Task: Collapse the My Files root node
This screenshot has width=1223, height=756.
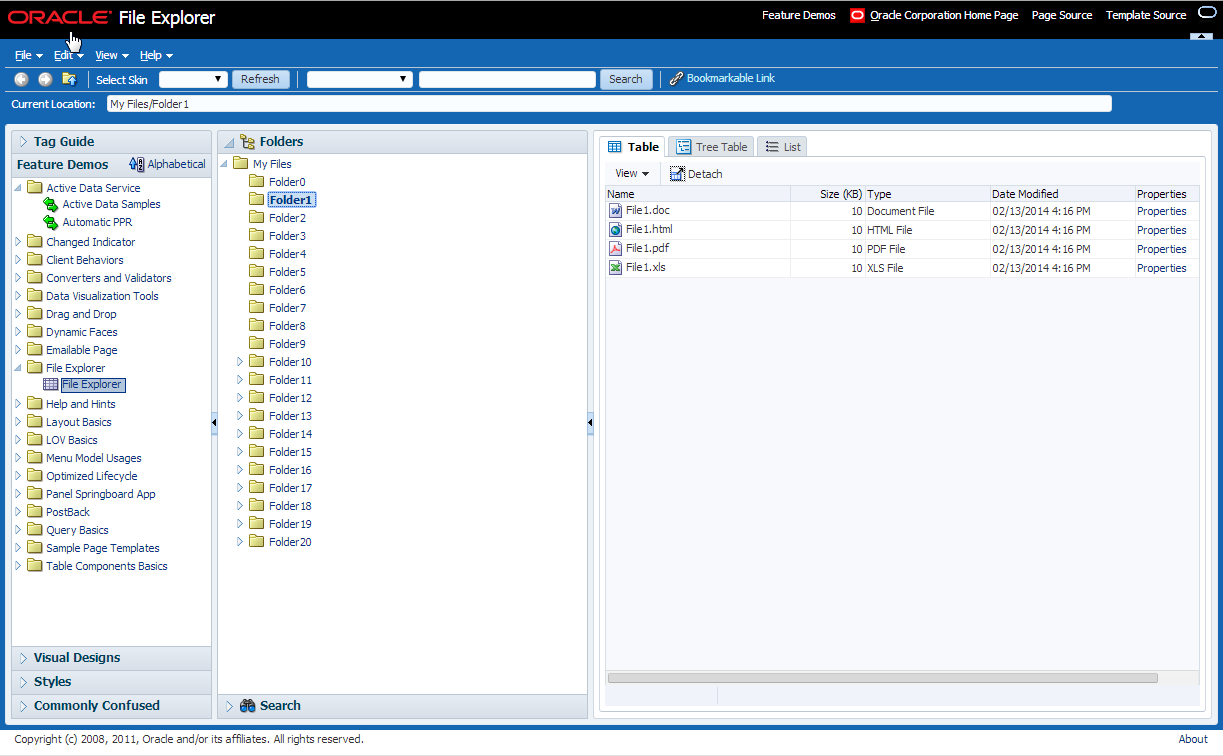Action: tap(224, 164)
